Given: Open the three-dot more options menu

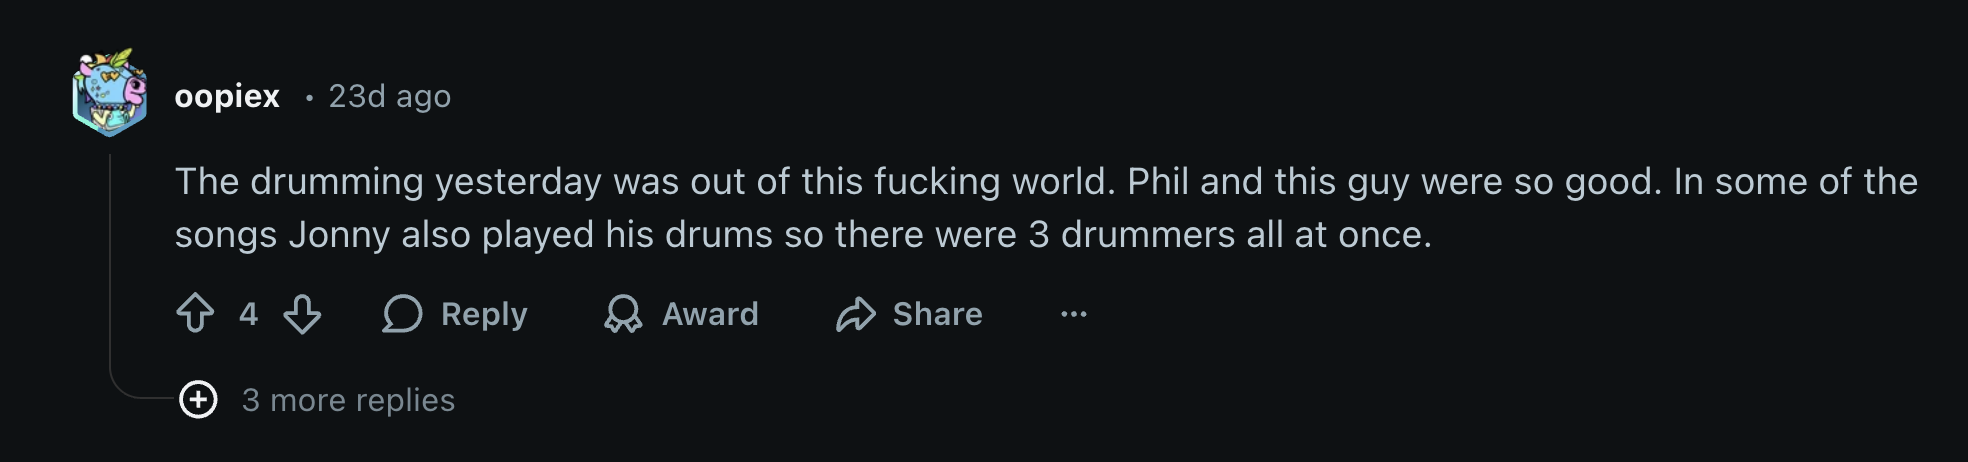Looking at the screenshot, I should point(1073,314).
